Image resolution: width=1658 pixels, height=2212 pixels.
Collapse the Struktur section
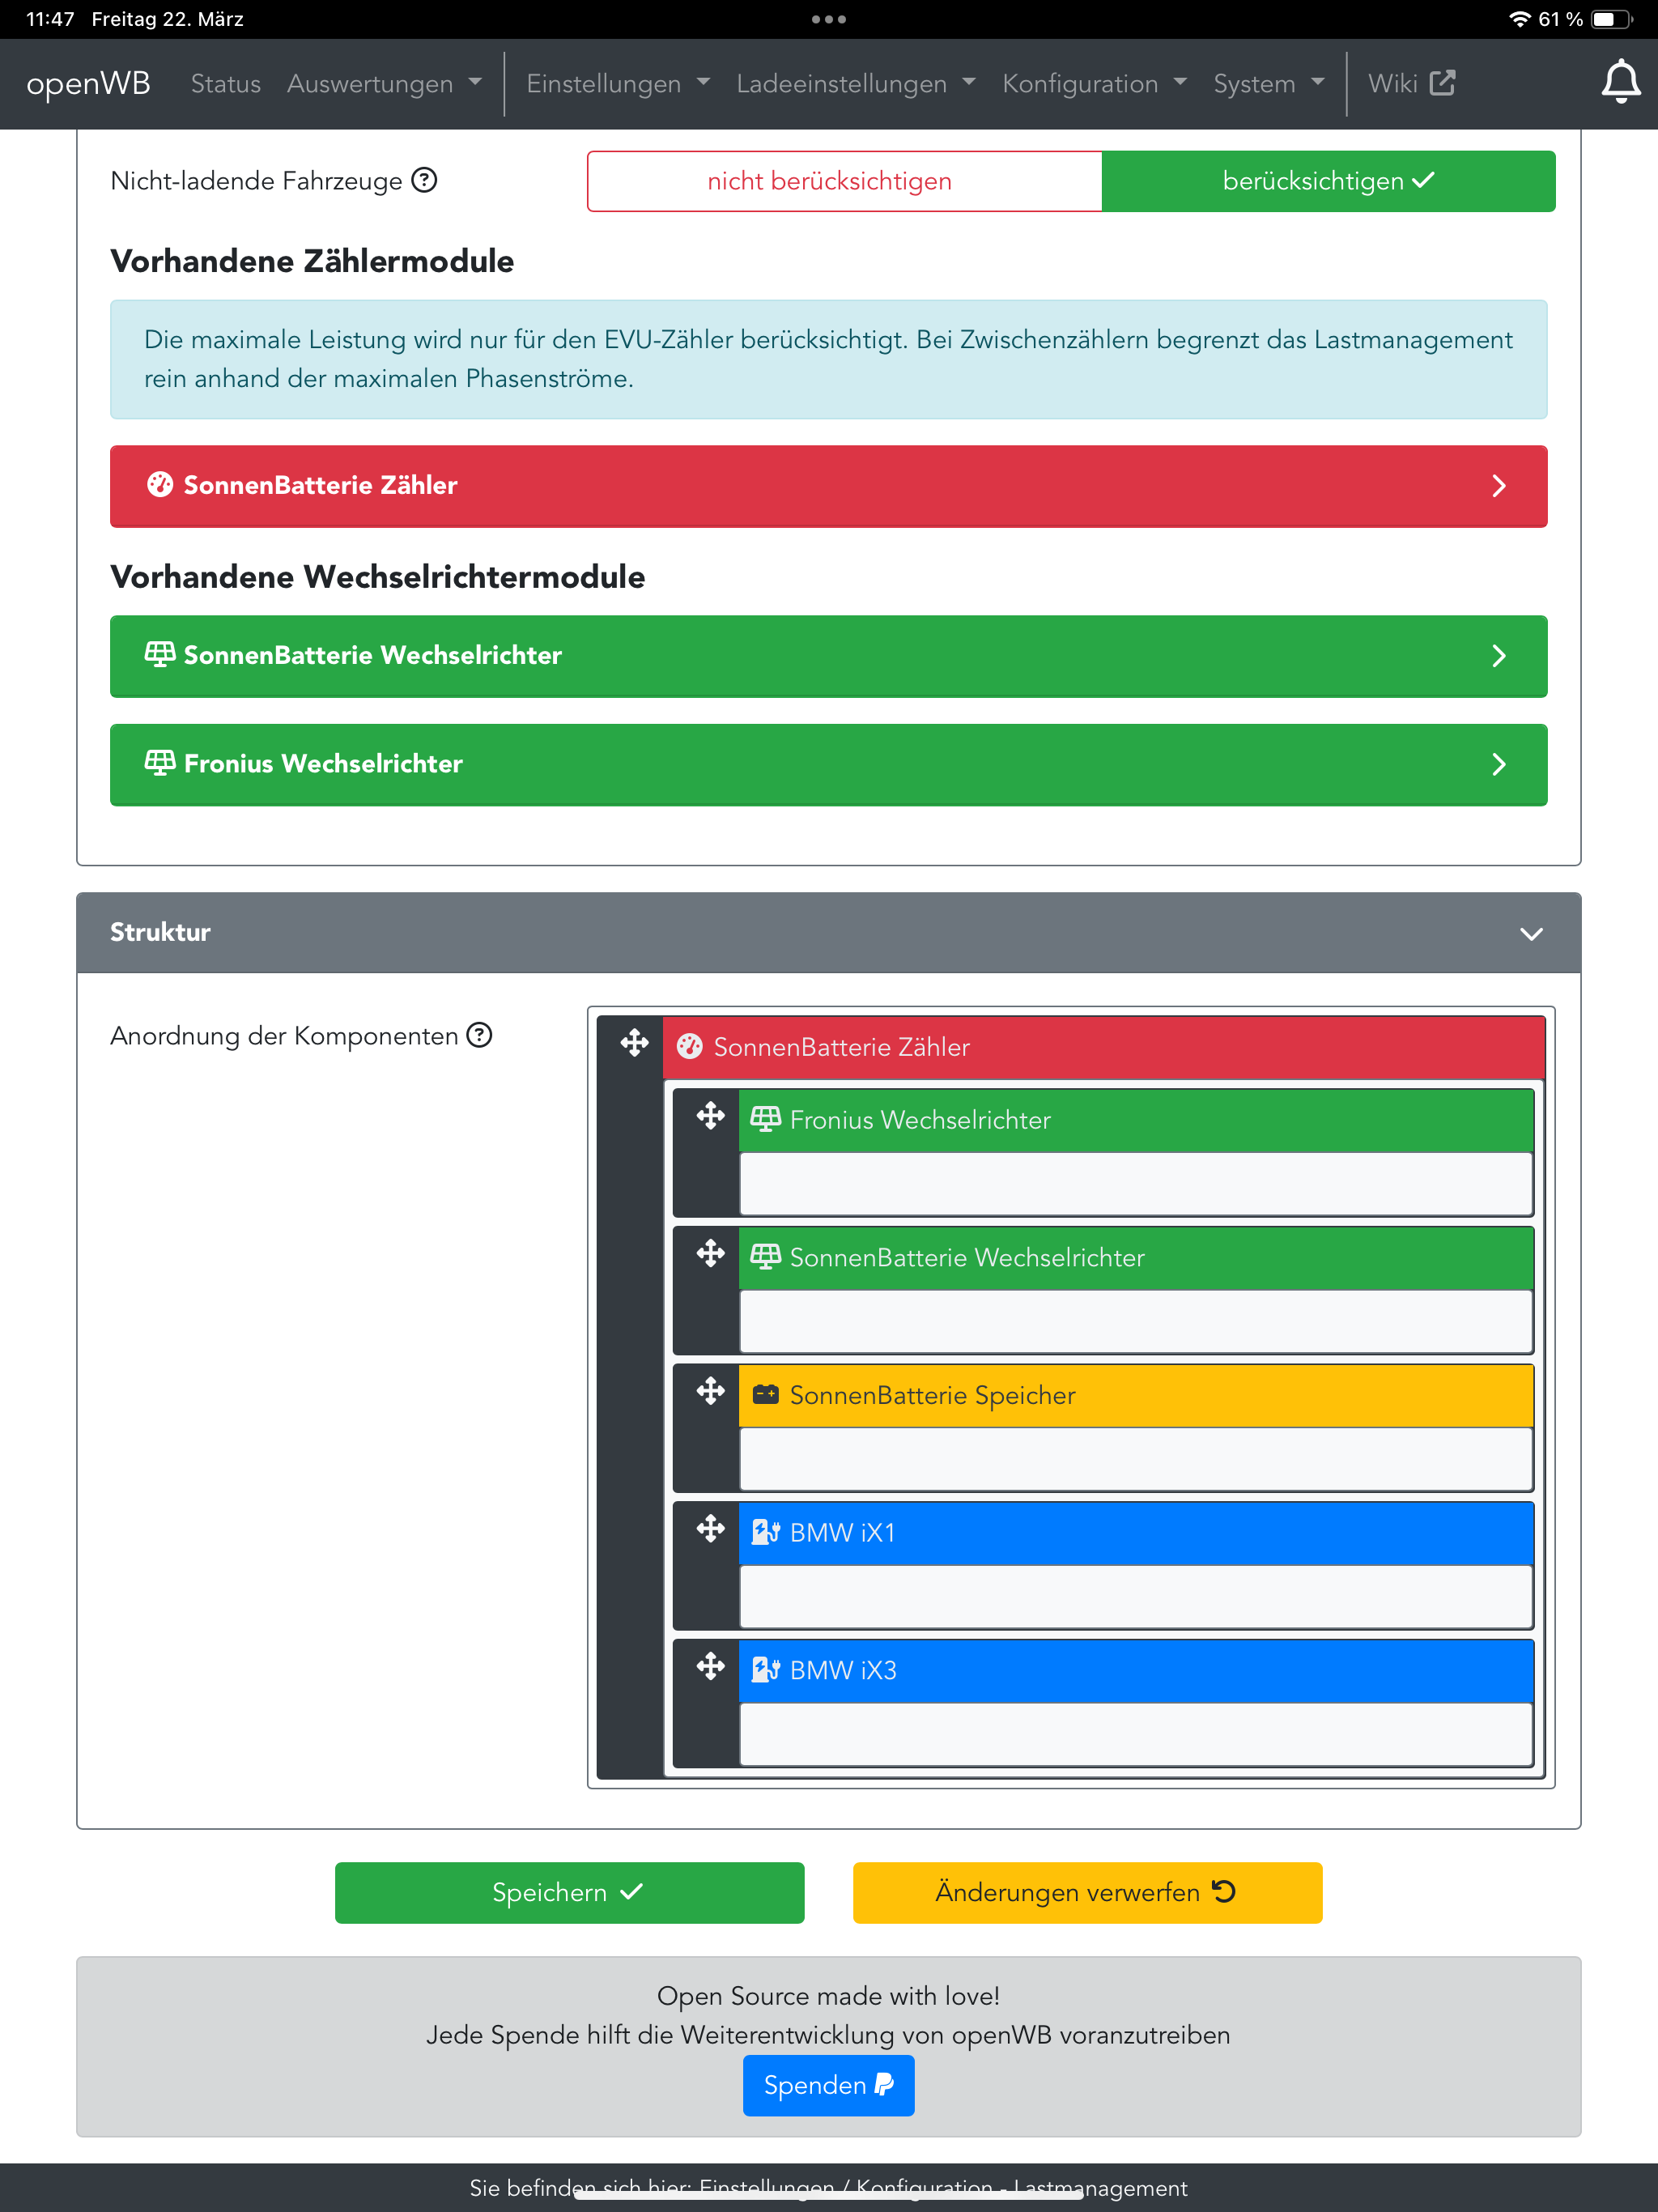pyautogui.click(x=1530, y=933)
